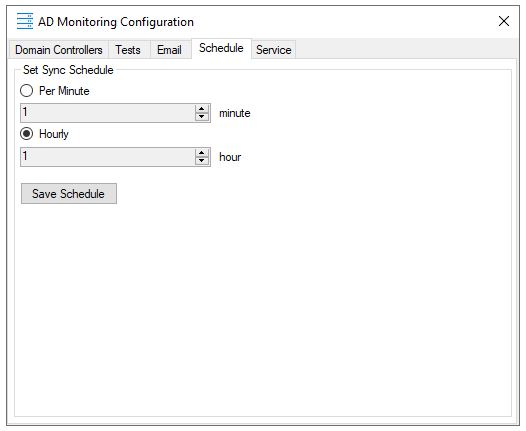The width and height of the screenshot is (526, 431).
Task: Close the AD Monitoring Configuration window
Action: (x=504, y=21)
